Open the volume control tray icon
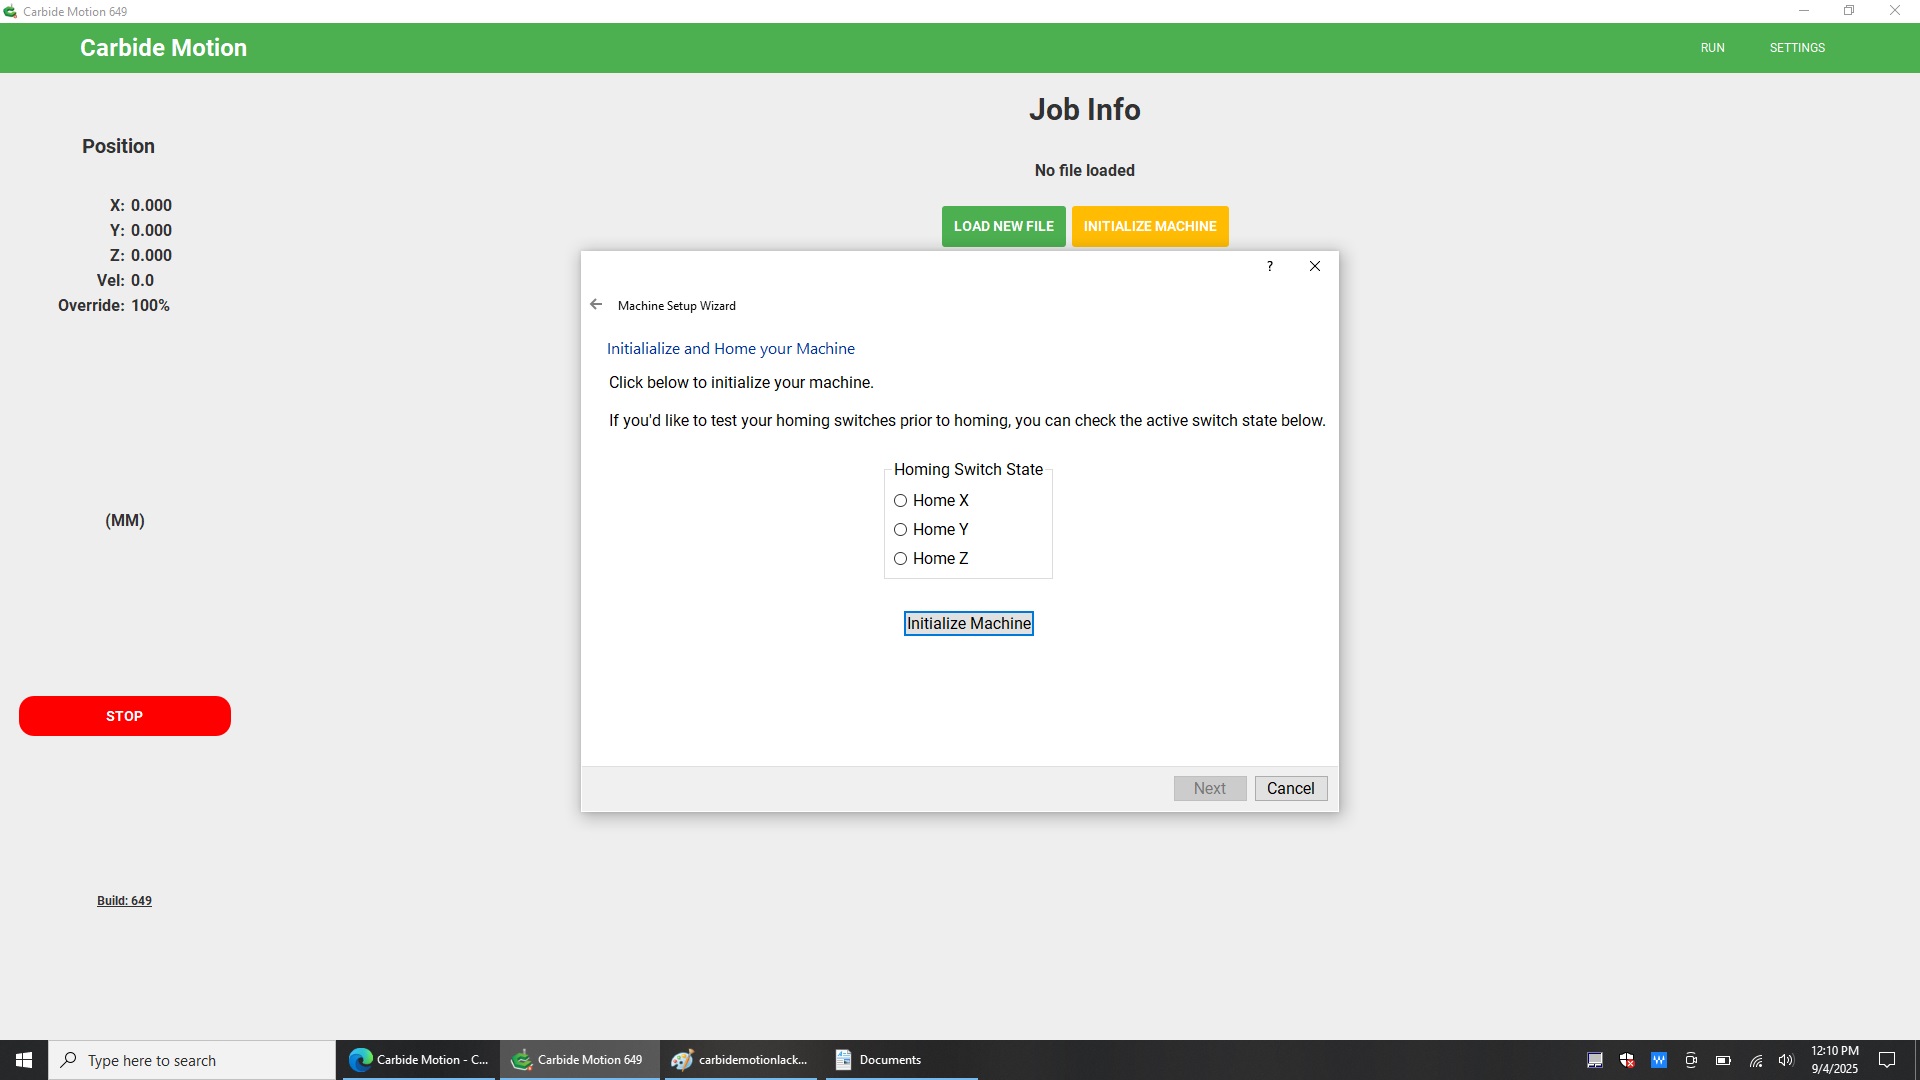This screenshot has width=1920, height=1080. click(x=1786, y=1060)
